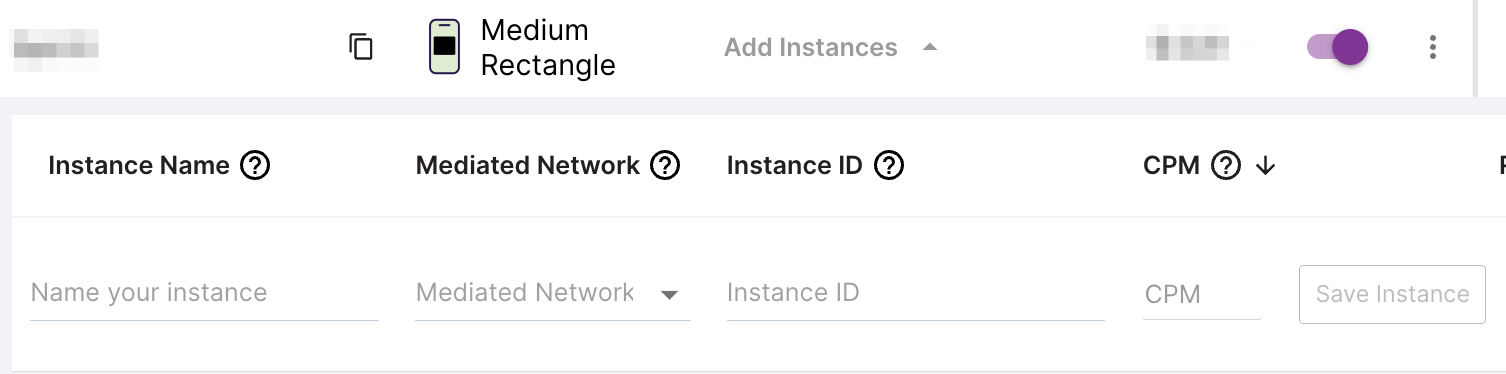Image resolution: width=1506 pixels, height=374 pixels.
Task: Show help for CPM column
Action: (1226, 165)
